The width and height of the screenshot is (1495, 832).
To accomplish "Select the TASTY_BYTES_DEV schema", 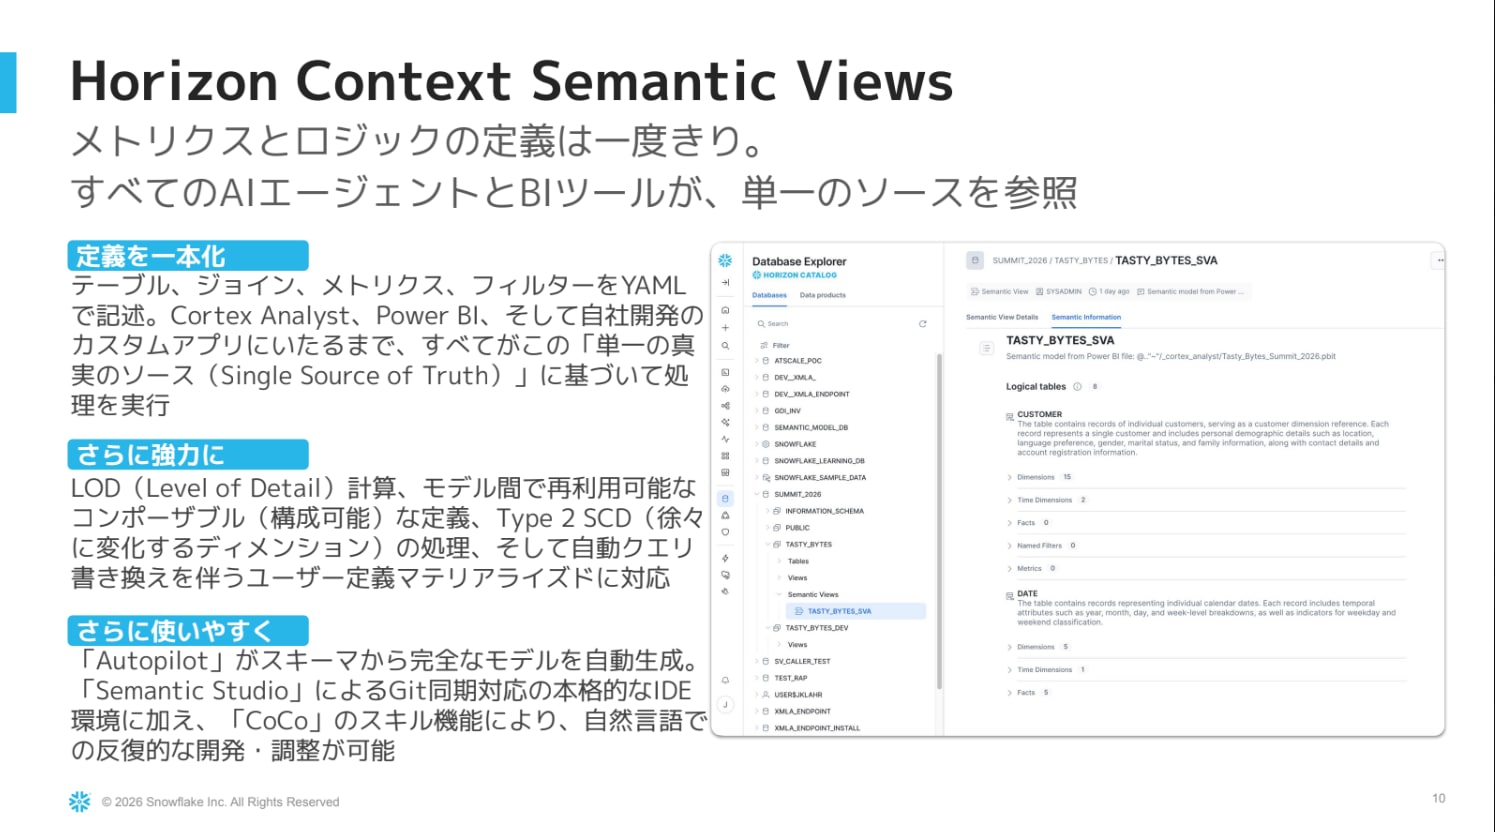I will coord(816,628).
